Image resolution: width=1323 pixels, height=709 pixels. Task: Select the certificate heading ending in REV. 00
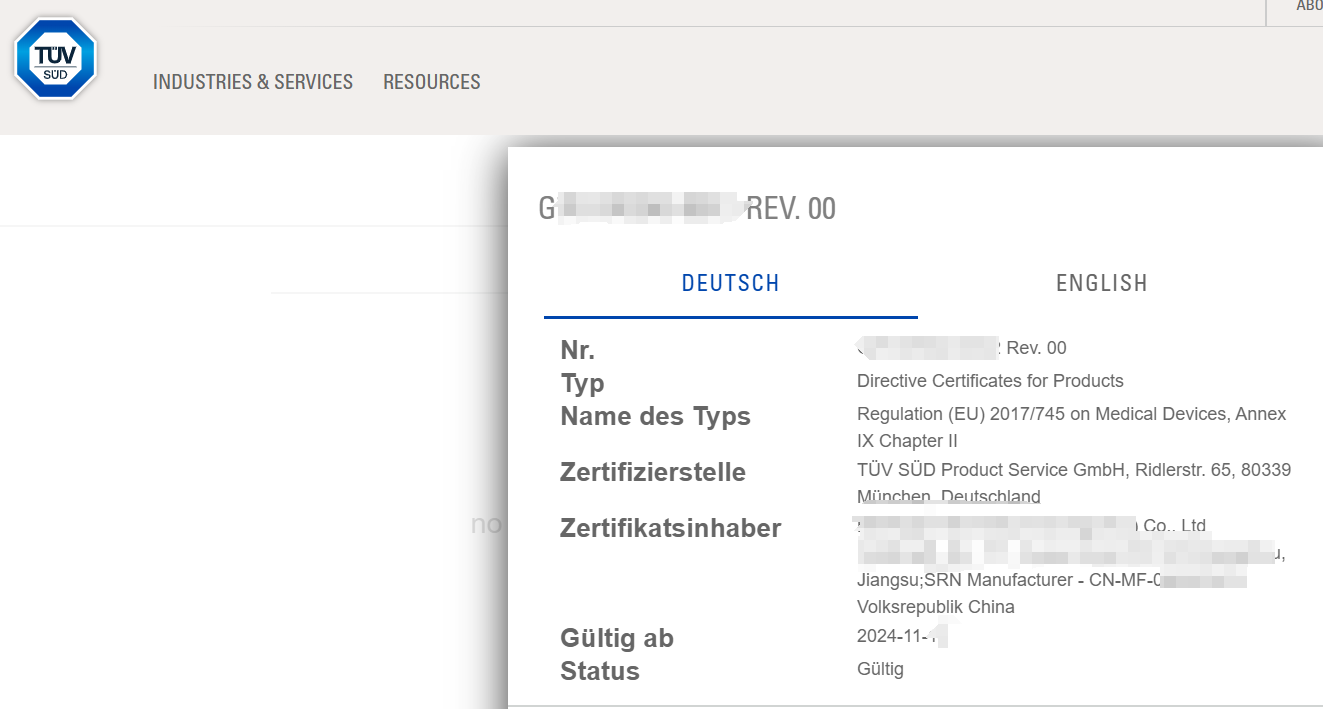pyautogui.click(x=687, y=208)
